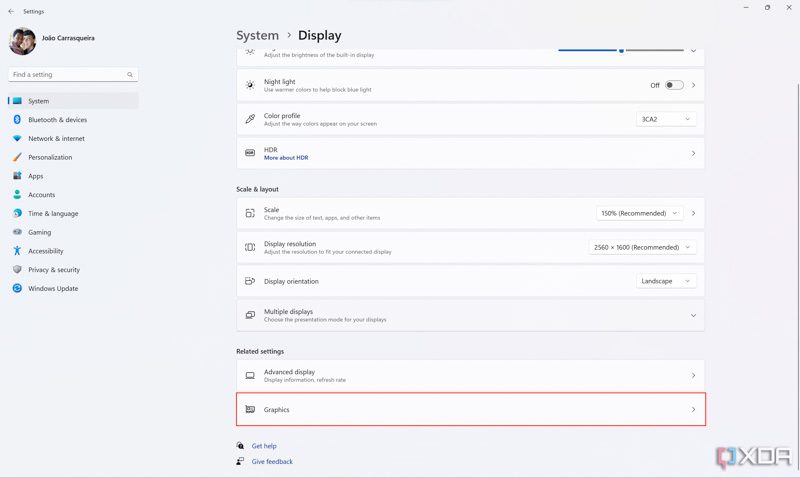Click the System monitor icon in sidebar
This screenshot has height=478, width=800.
(17, 101)
